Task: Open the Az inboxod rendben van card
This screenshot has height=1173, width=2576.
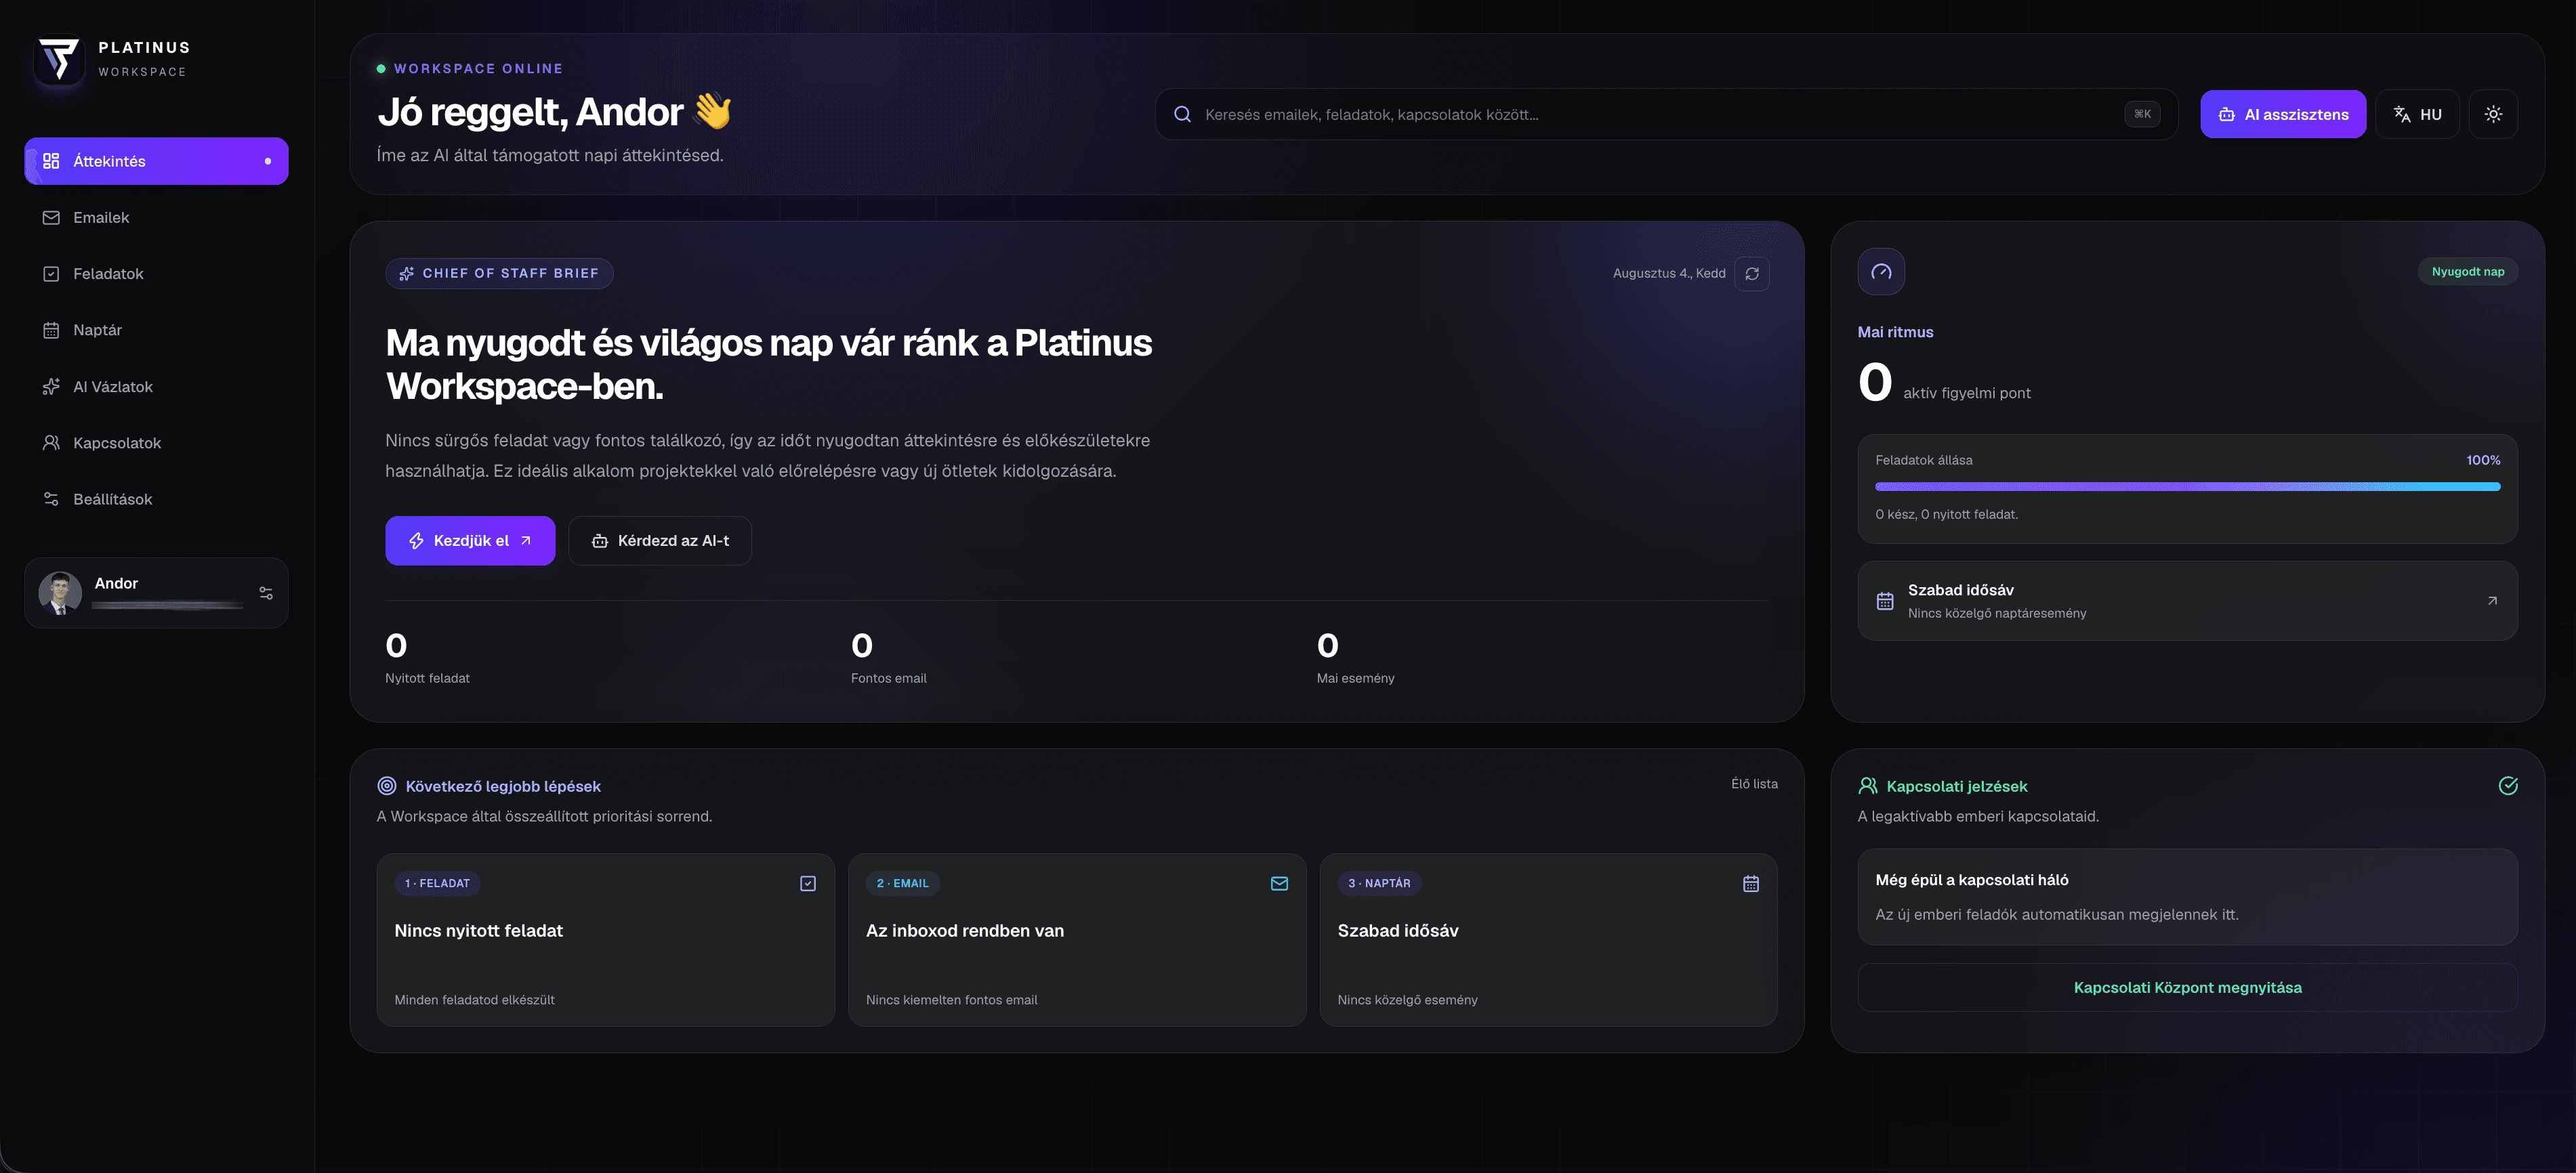Action: coord(1077,940)
